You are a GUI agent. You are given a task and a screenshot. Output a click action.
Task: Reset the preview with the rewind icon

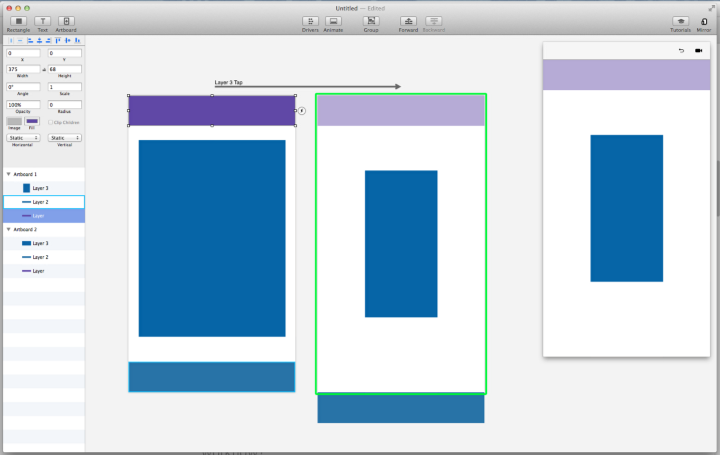[681, 51]
